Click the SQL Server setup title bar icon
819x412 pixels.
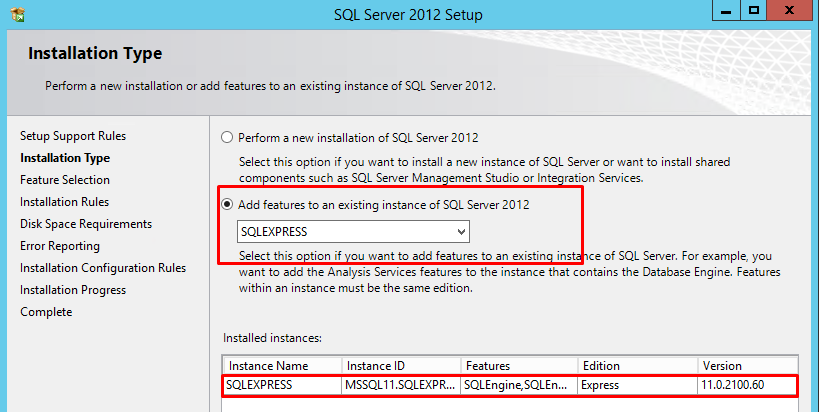(x=17, y=14)
